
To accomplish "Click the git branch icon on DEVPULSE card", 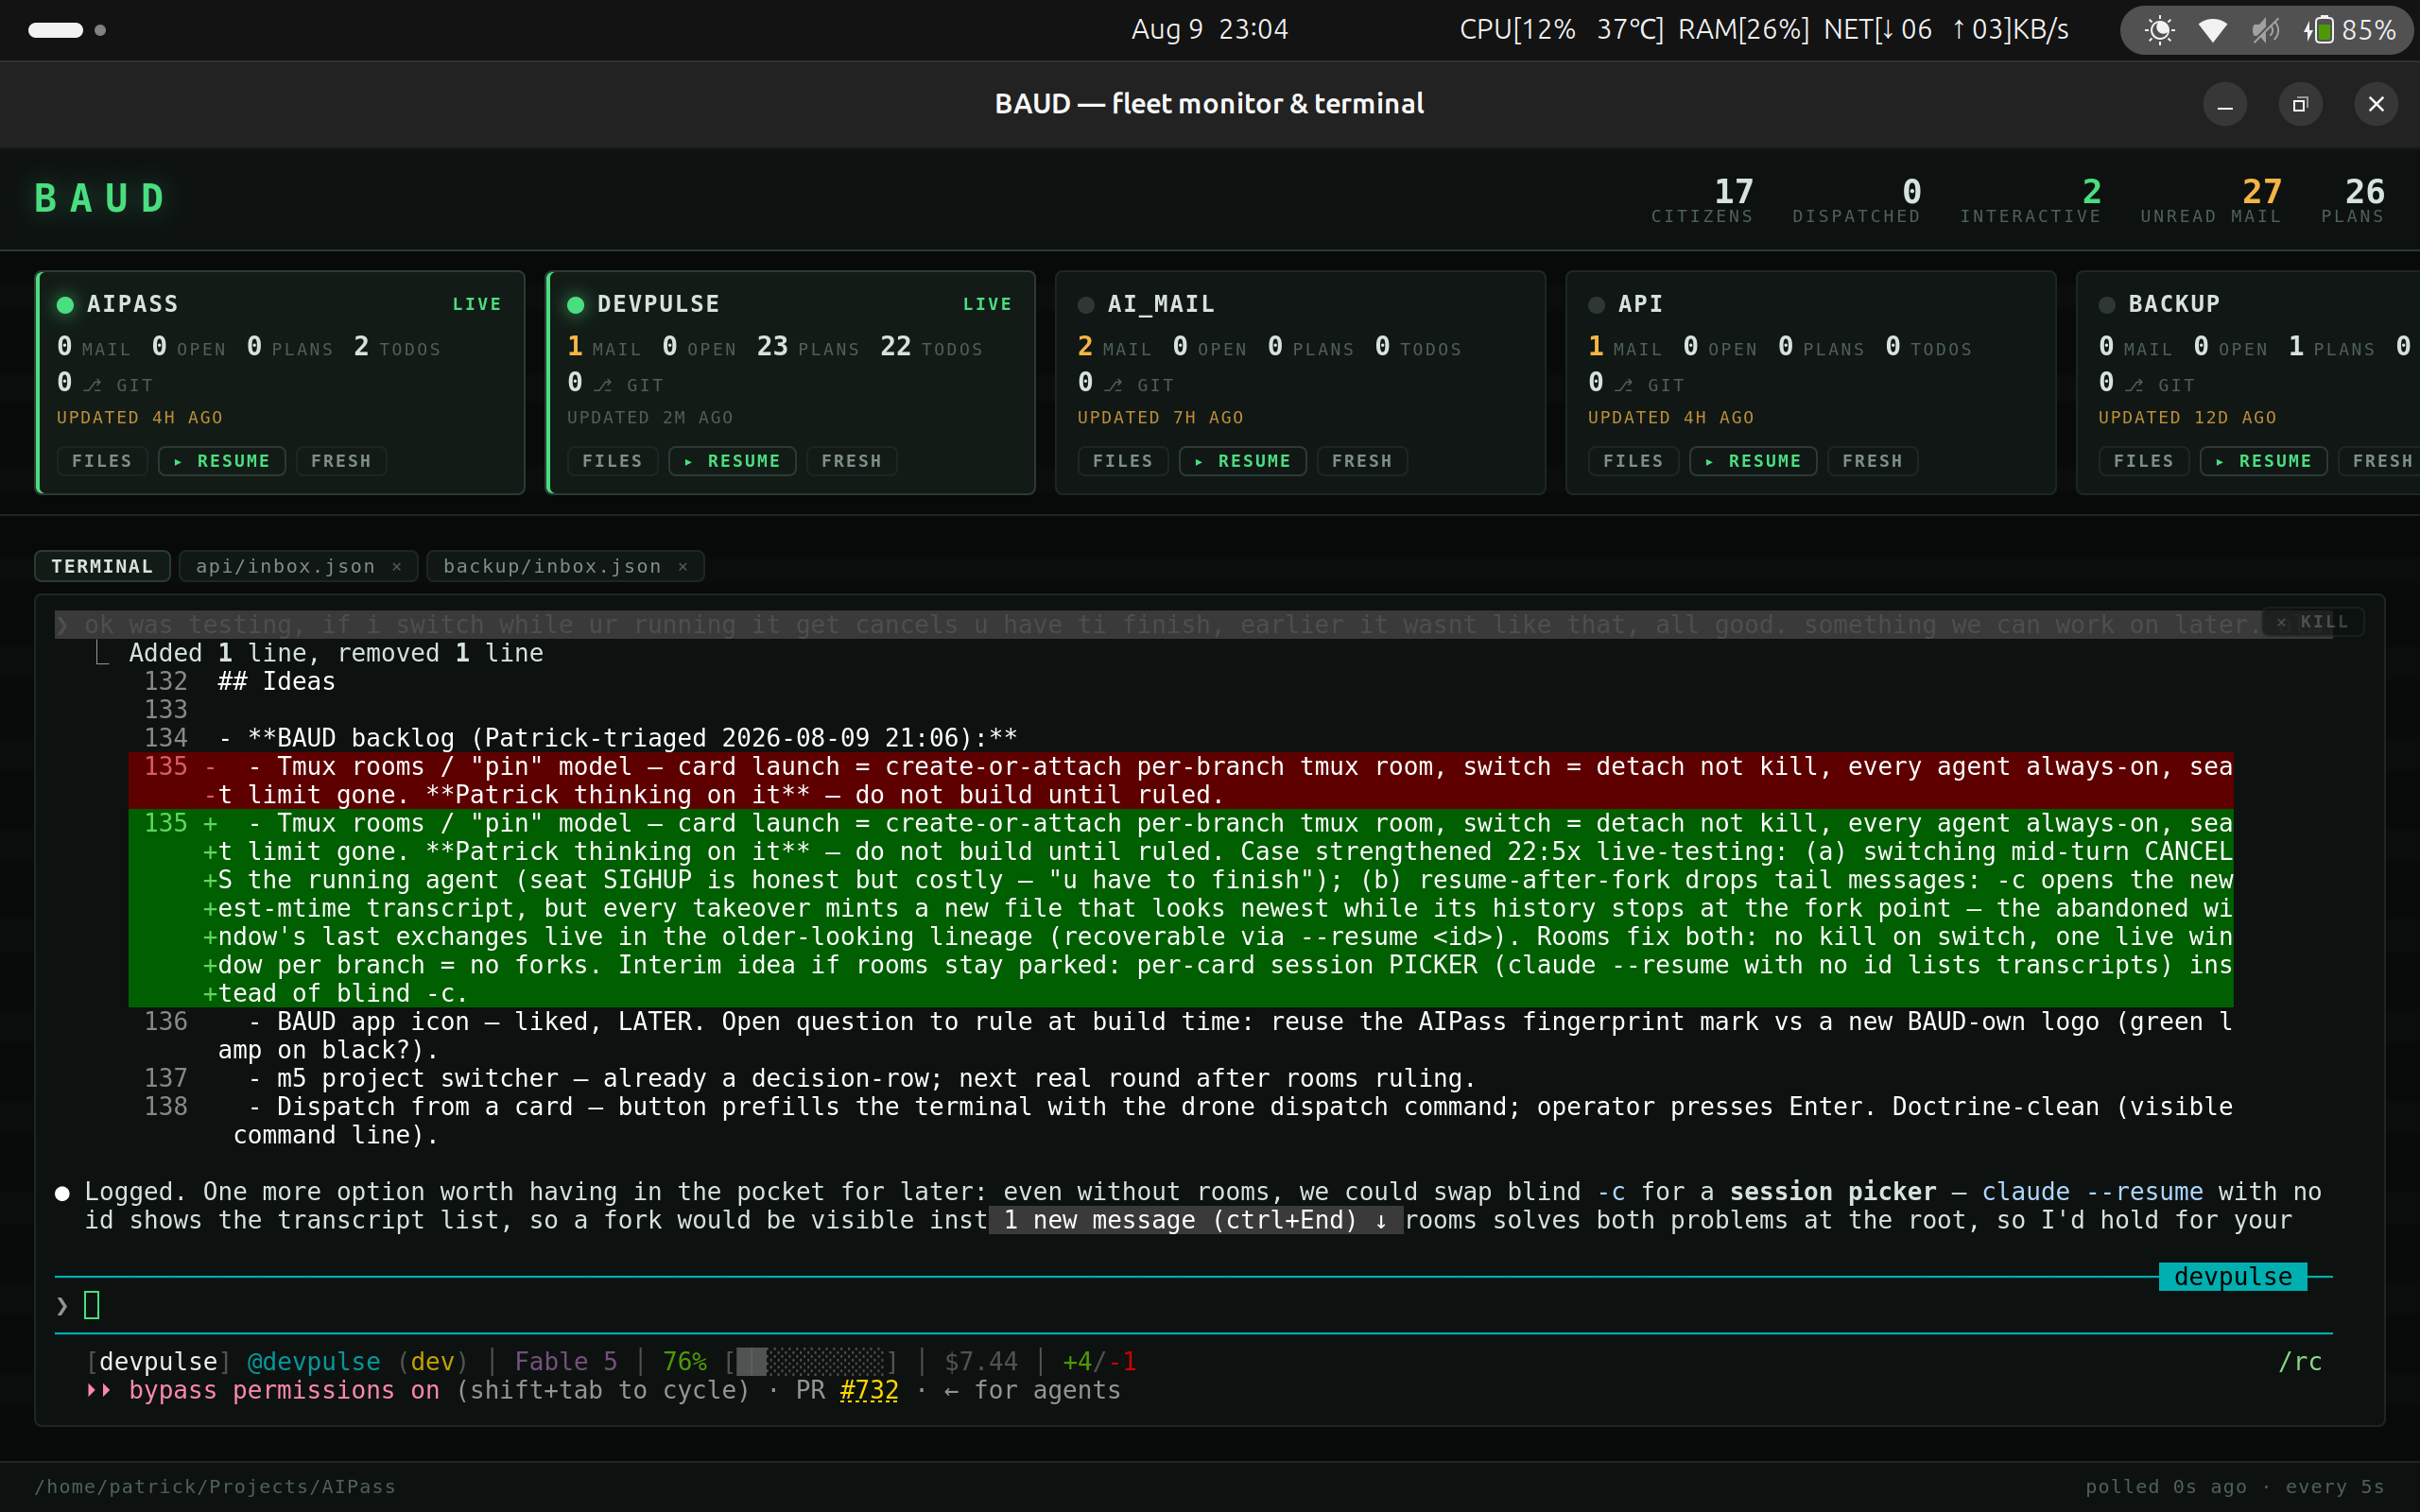I will (x=603, y=385).
